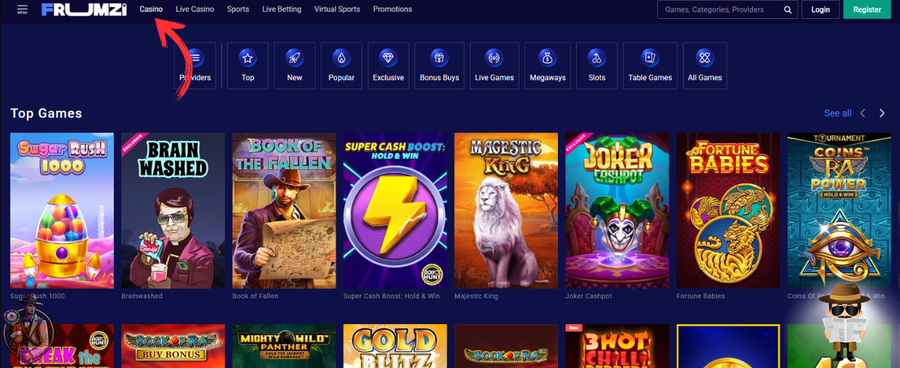Open the Live Betting tab

[282, 9]
